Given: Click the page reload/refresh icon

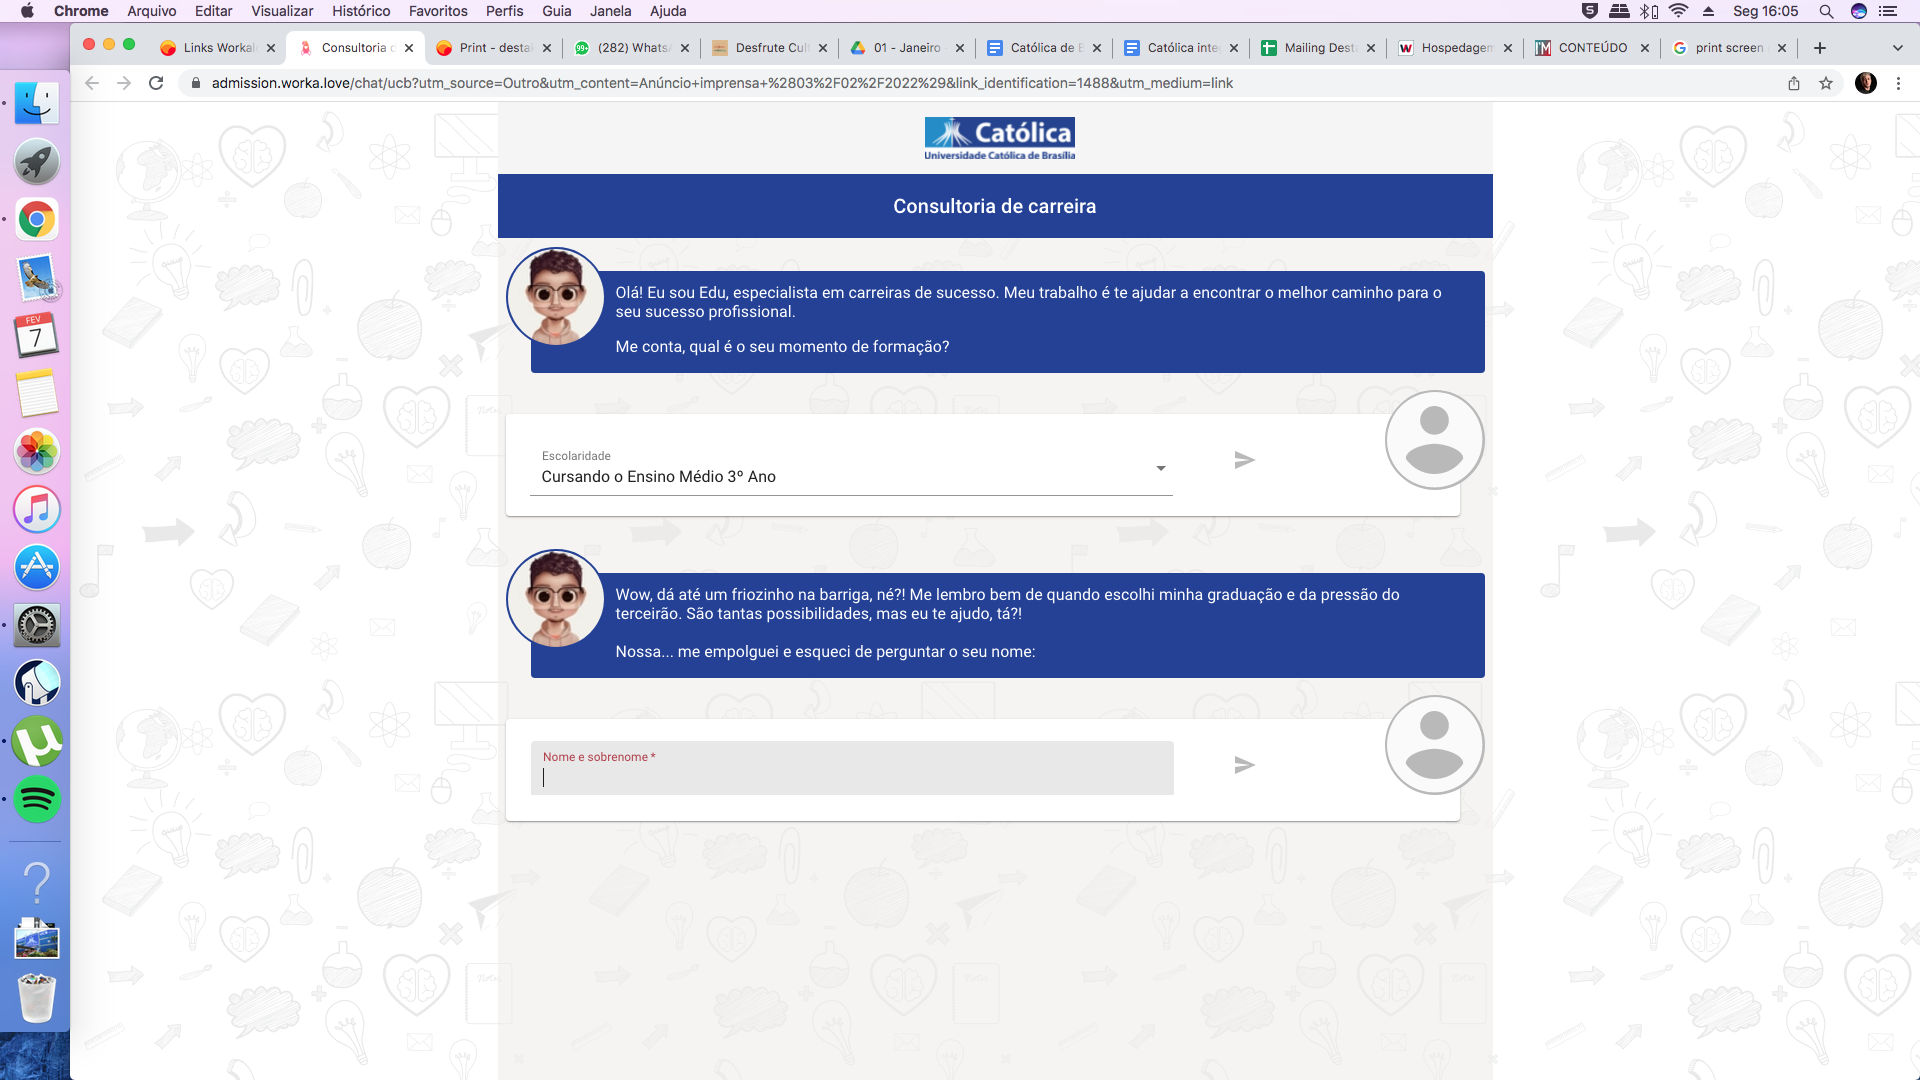Looking at the screenshot, I should point(156,83).
